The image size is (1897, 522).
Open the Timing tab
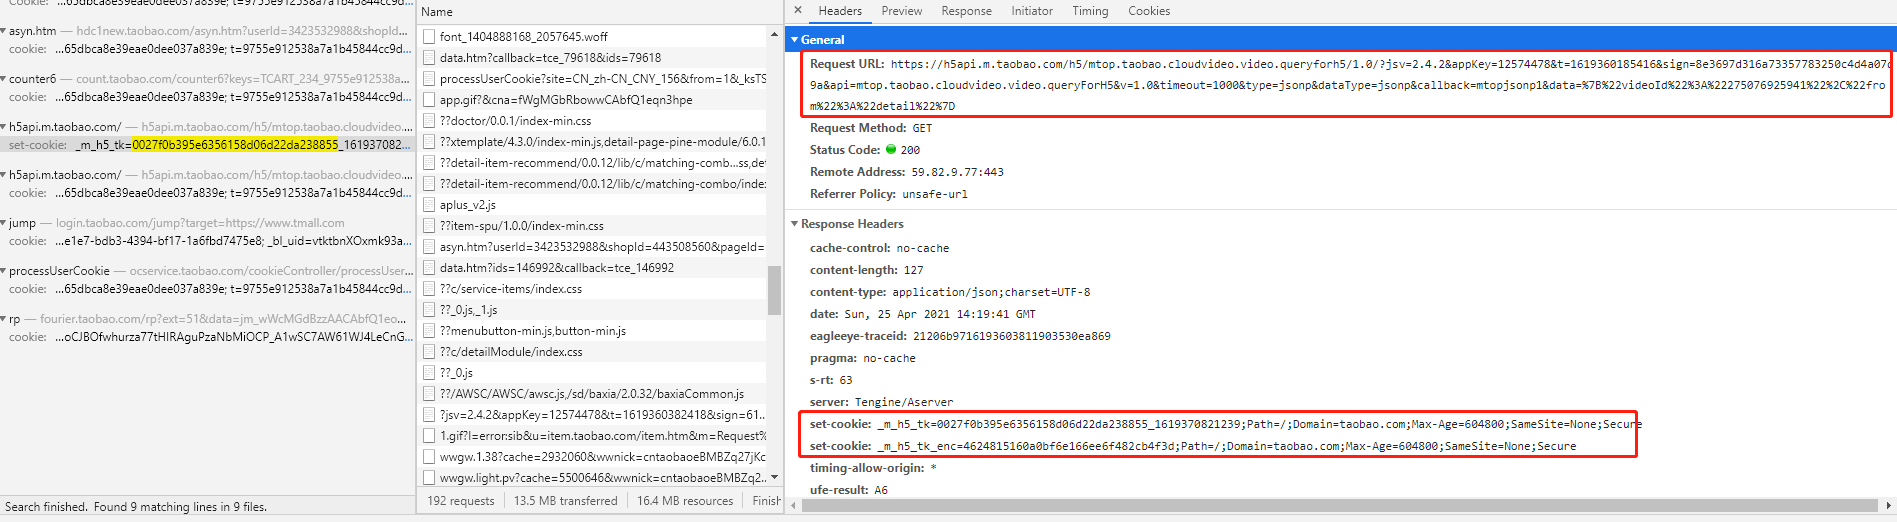[1090, 11]
